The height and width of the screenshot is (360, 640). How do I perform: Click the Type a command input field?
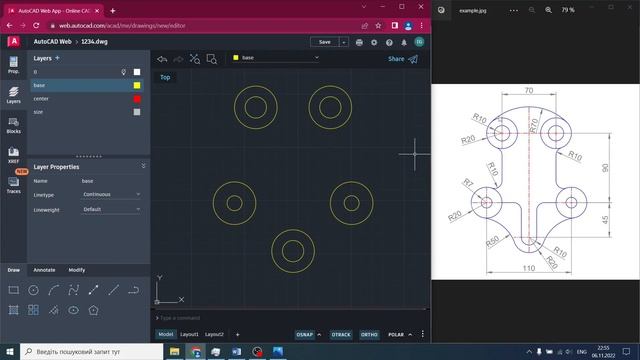tap(290, 318)
